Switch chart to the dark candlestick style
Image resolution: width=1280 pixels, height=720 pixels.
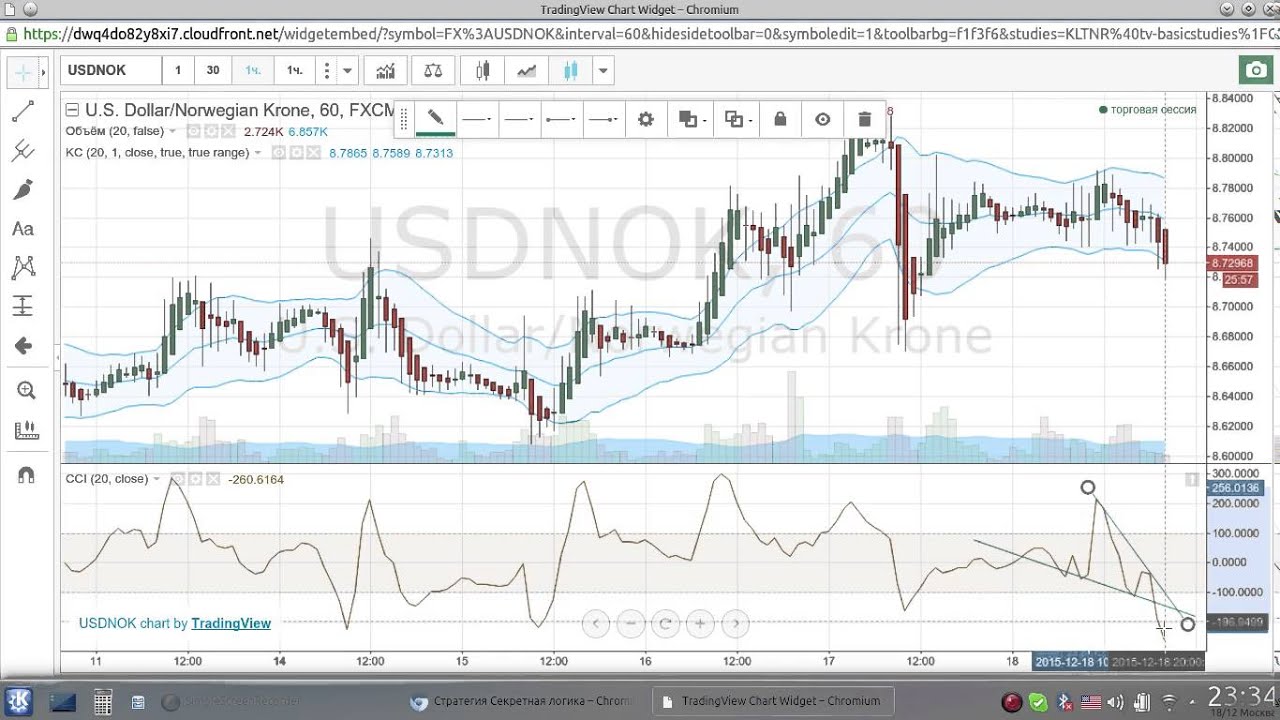(x=483, y=71)
